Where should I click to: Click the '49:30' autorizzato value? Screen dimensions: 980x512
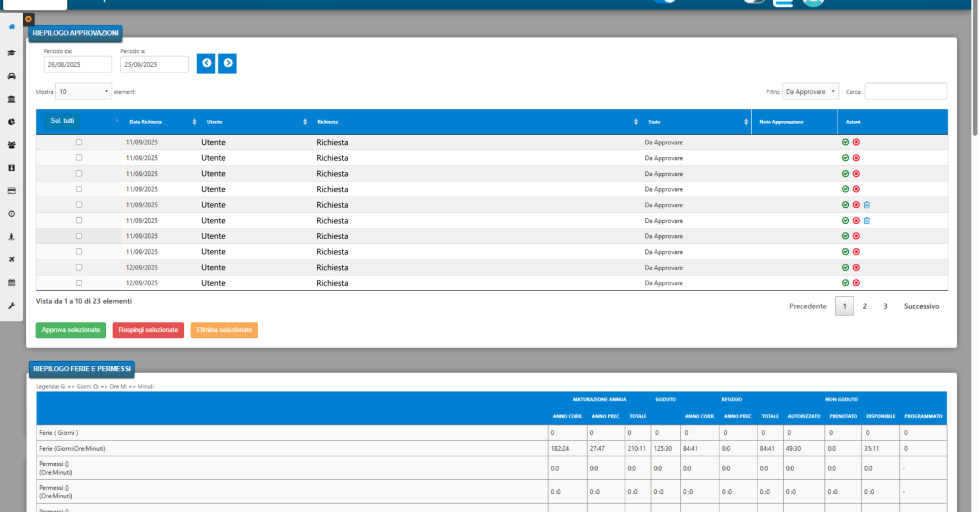[794, 449]
